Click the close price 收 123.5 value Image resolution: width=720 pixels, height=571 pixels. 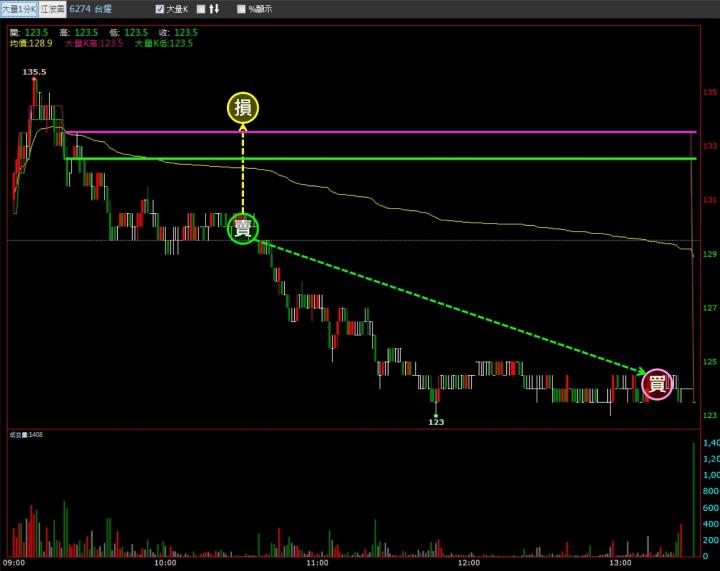[x=186, y=33]
